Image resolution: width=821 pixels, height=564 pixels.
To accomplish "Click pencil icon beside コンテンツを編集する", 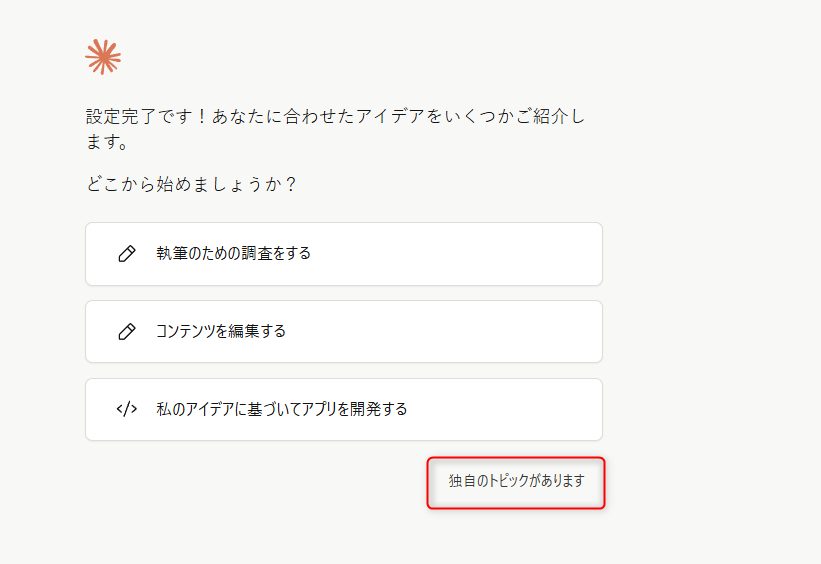I will pos(127,332).
